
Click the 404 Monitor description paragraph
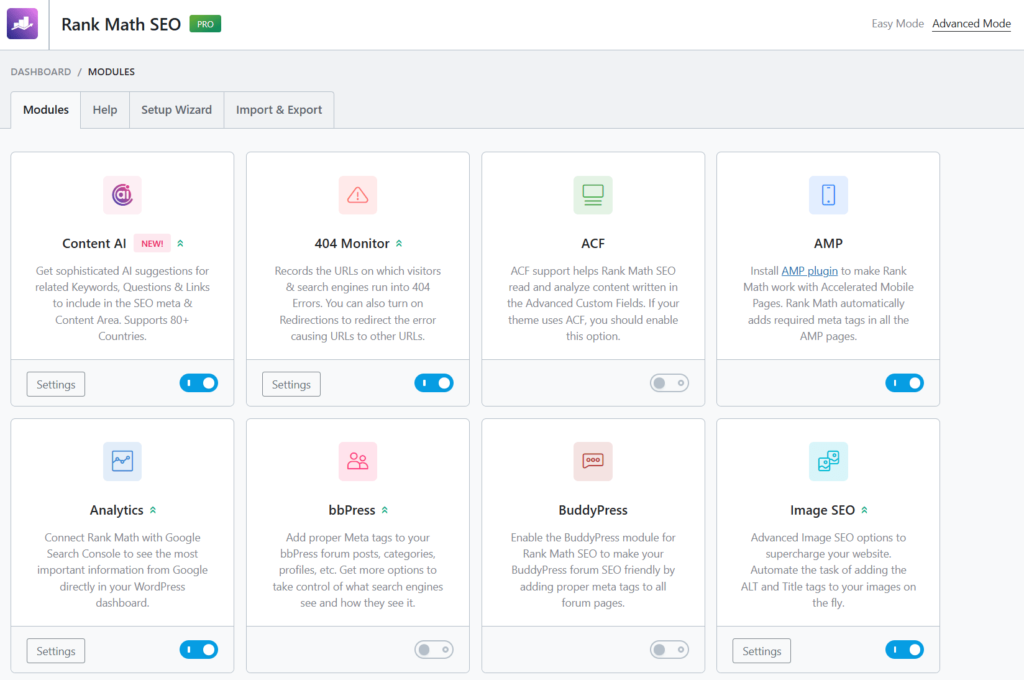(357, 303)
